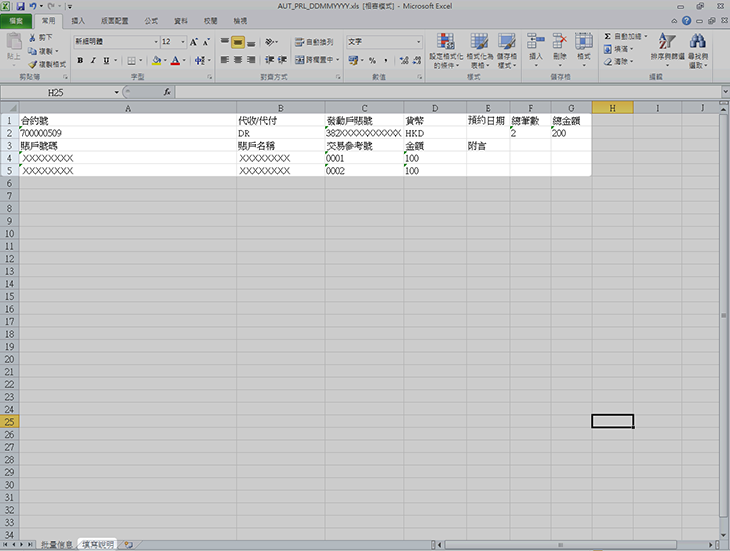Toggle underline formatting
Screen dimensions: 730x551
click(106, 60)
